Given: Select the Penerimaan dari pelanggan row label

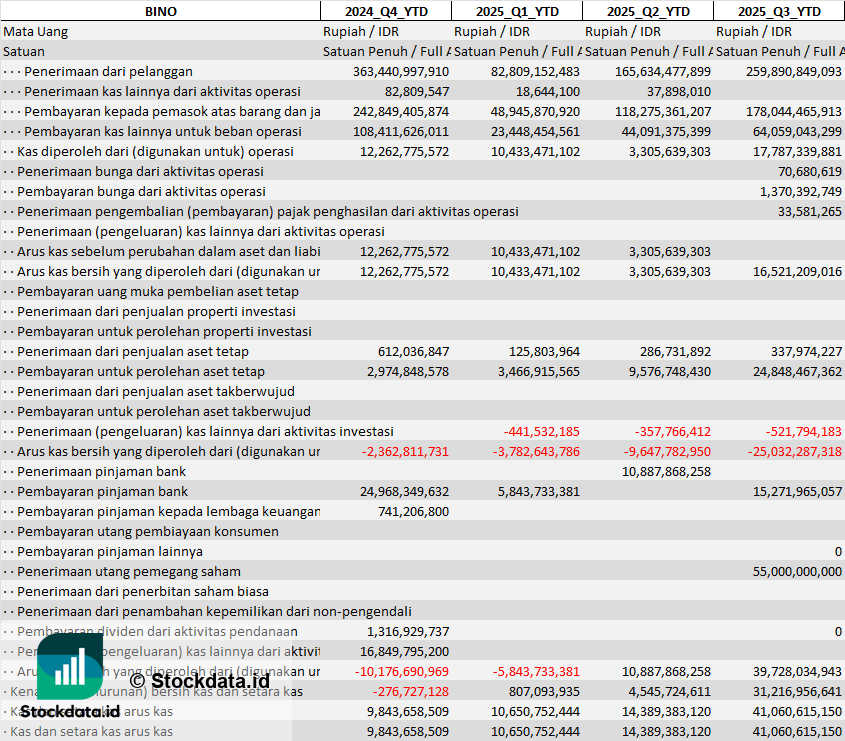Looking at the screenshot, I should 108,71.
